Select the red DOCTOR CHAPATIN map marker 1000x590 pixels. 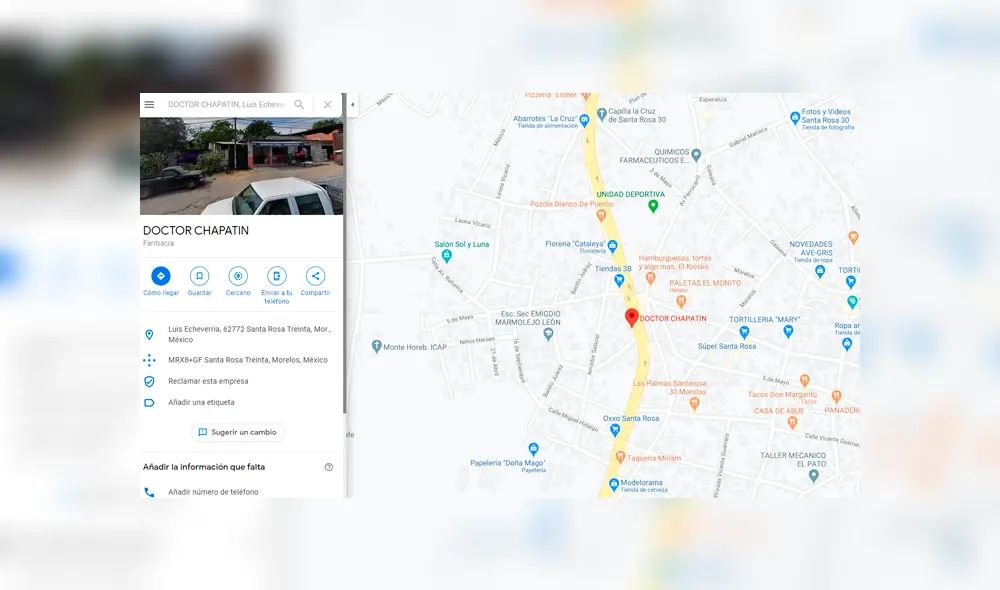(x=631, y=315)
